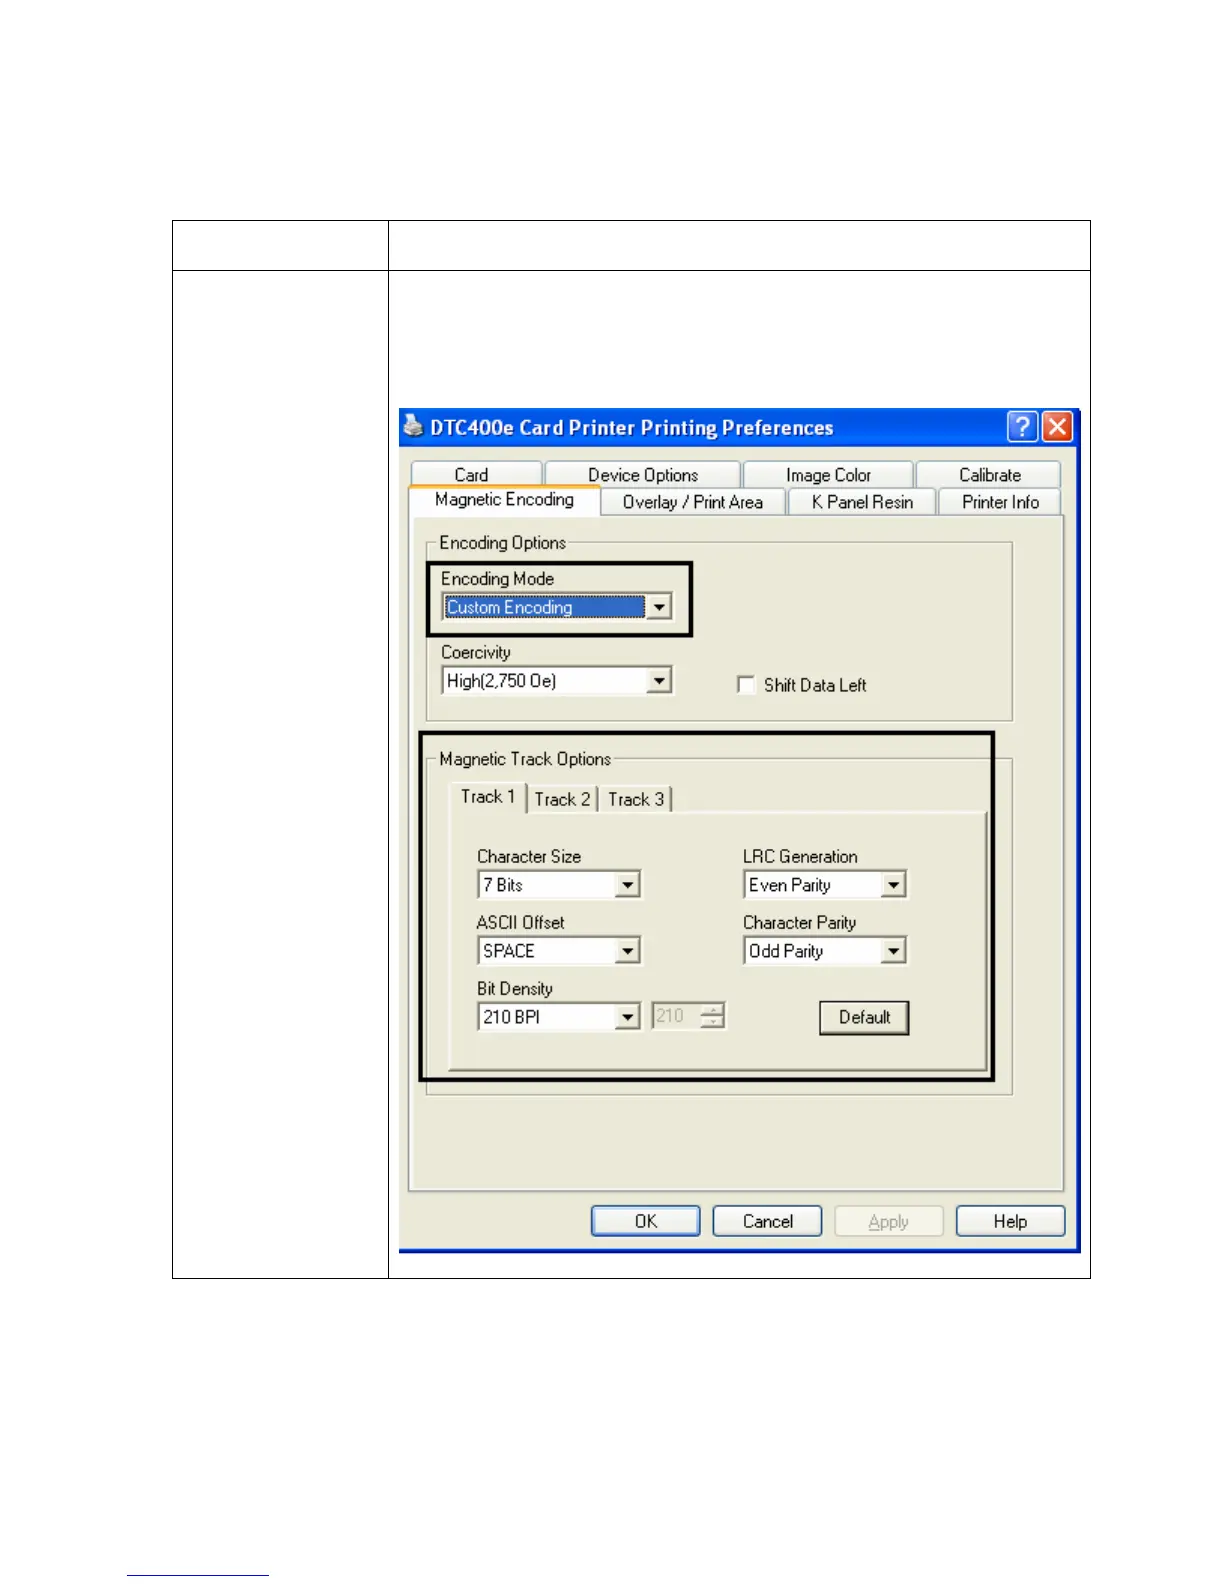Click the Cancel button
Viewport: 1224px width, 1584px height.
[767, 1221]
